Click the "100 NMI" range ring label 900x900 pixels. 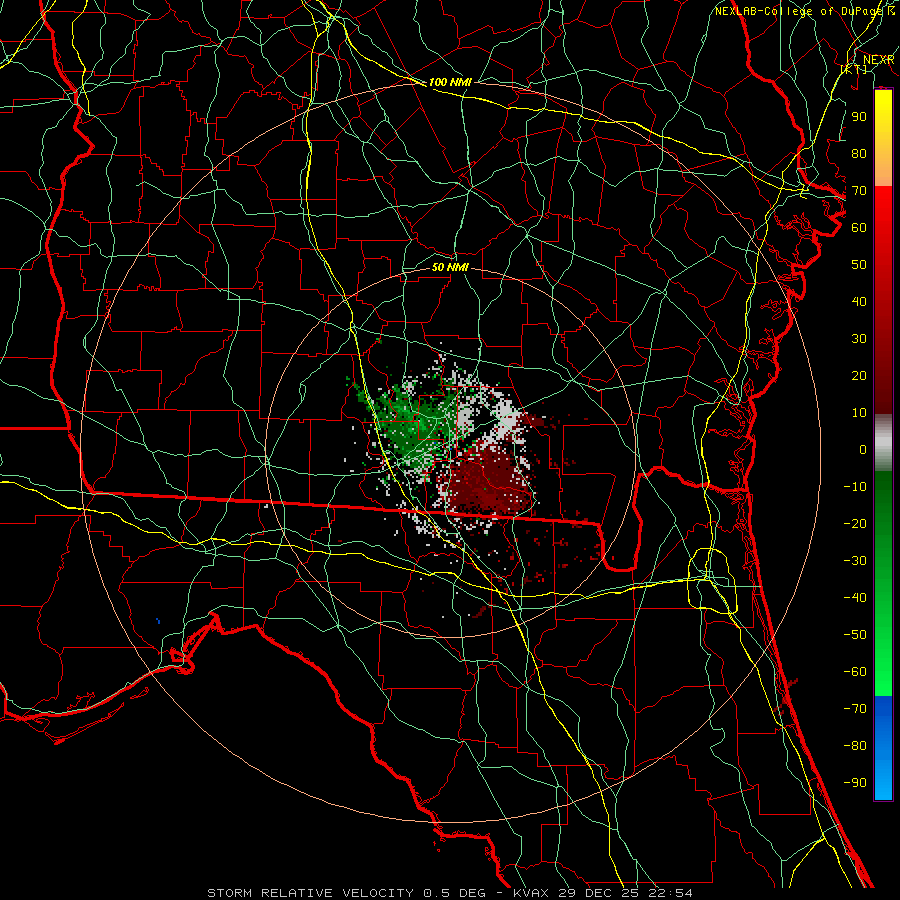click(x=450, y=82)
